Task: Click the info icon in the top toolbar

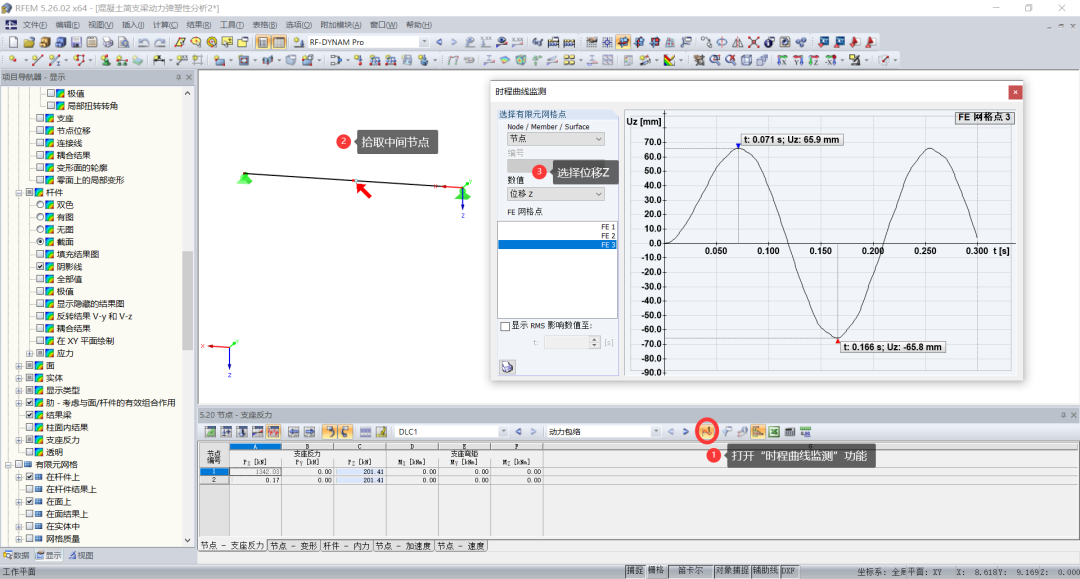Action: click(769, 42)
